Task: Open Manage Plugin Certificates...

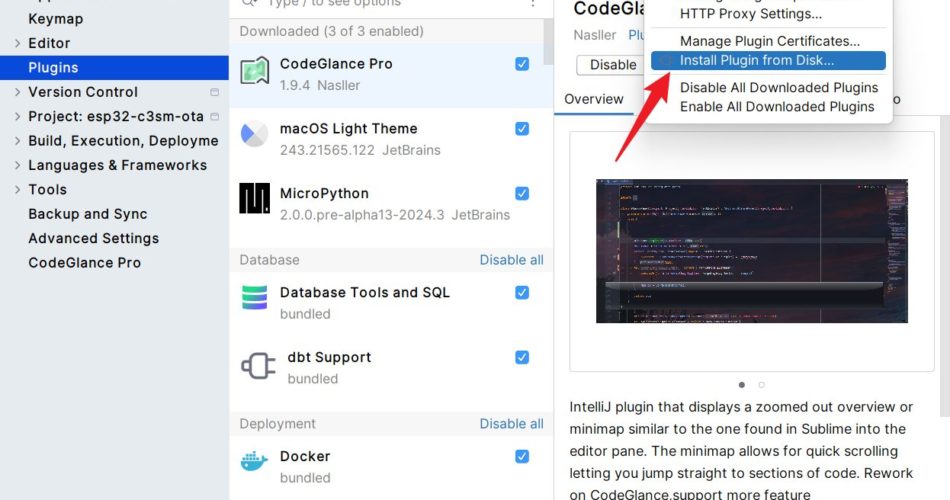Action: [x=768, y=41]
